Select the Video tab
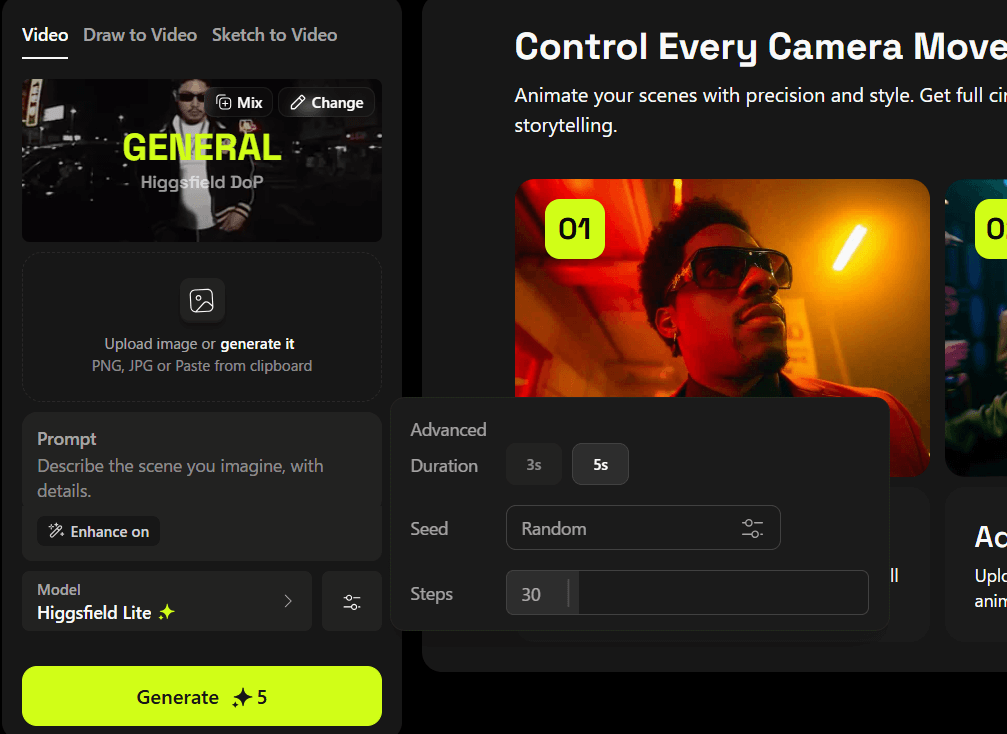 coord(45,35)
